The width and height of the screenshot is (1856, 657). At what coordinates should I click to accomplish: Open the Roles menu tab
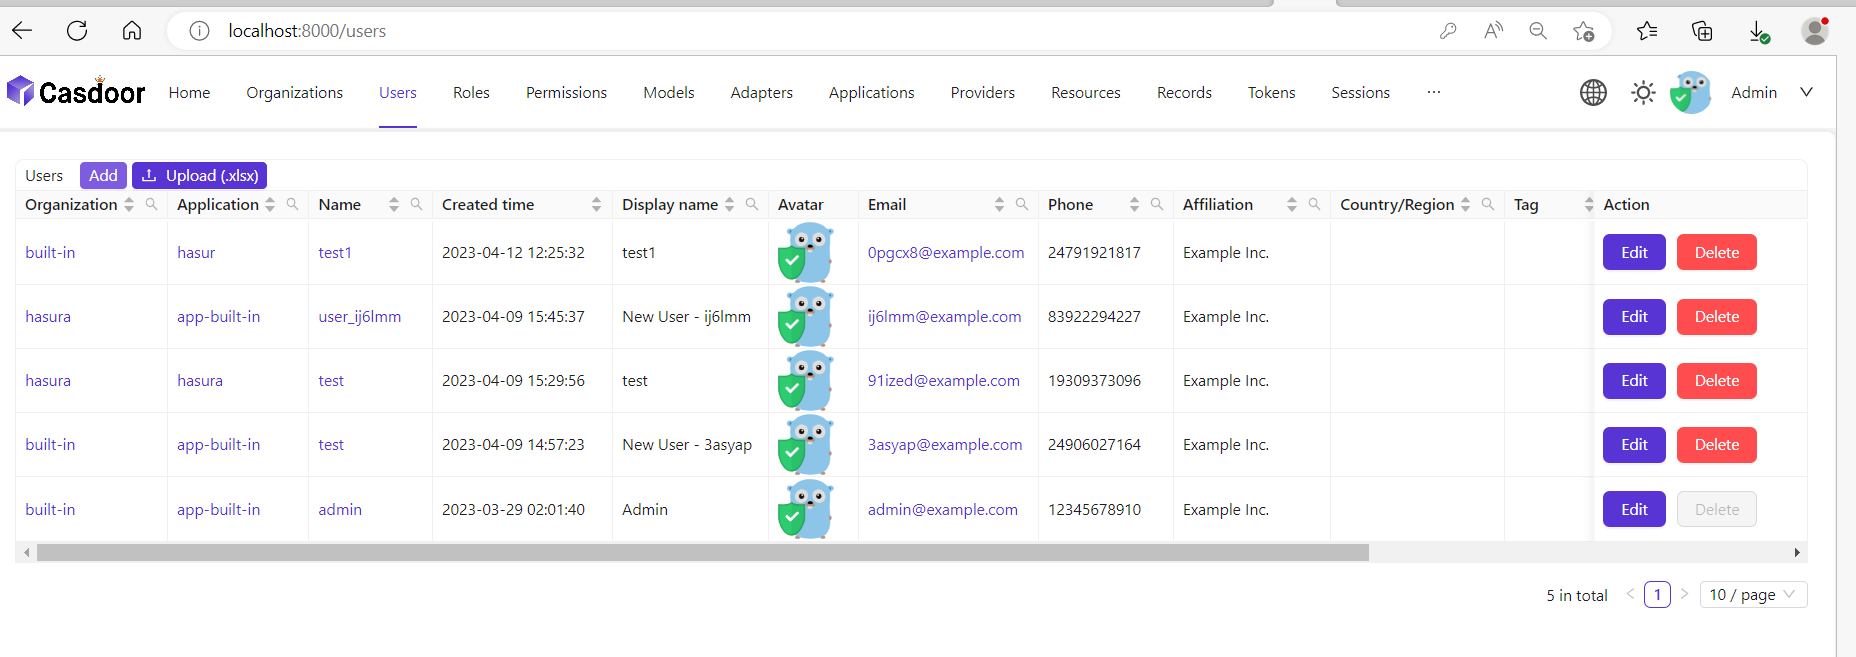(471, 92)
